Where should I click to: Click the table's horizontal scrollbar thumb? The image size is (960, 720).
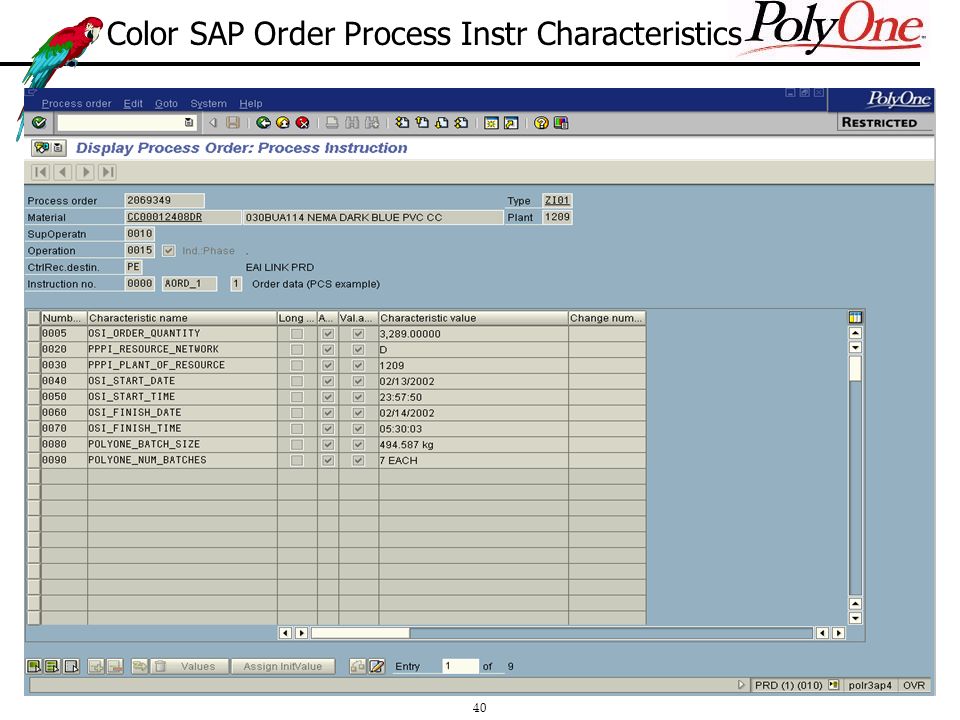(x=360, y=633)
